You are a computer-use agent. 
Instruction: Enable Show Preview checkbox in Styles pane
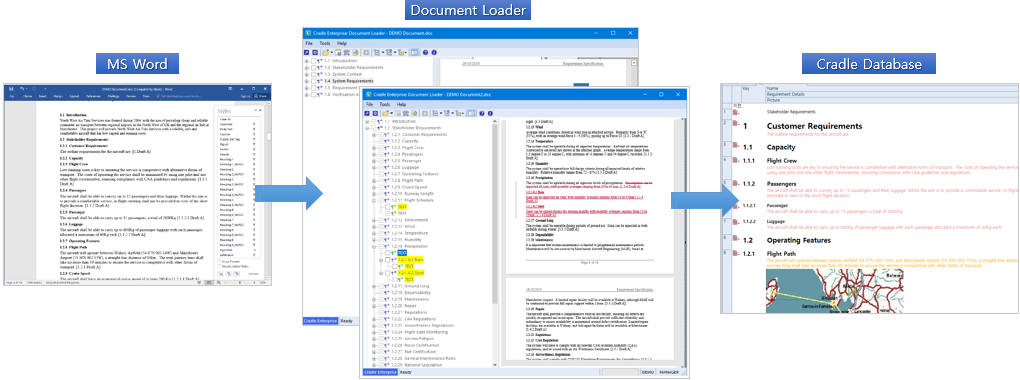[x=219, y=262]
